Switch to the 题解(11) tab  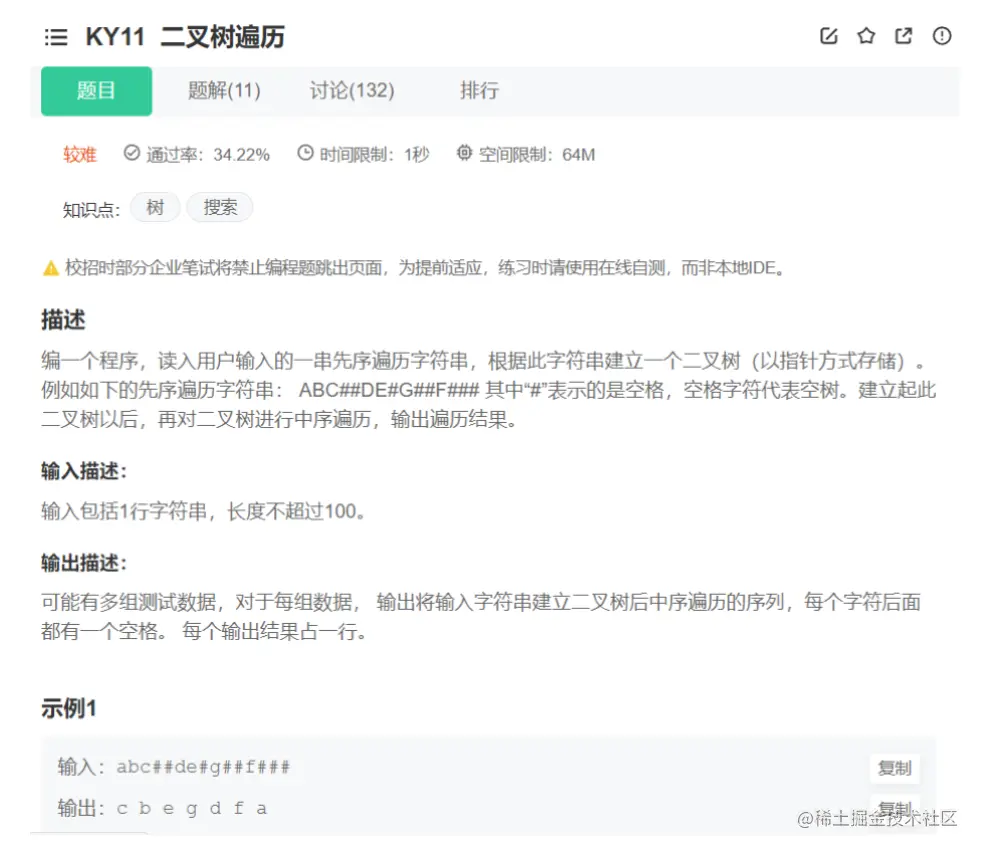224,91
